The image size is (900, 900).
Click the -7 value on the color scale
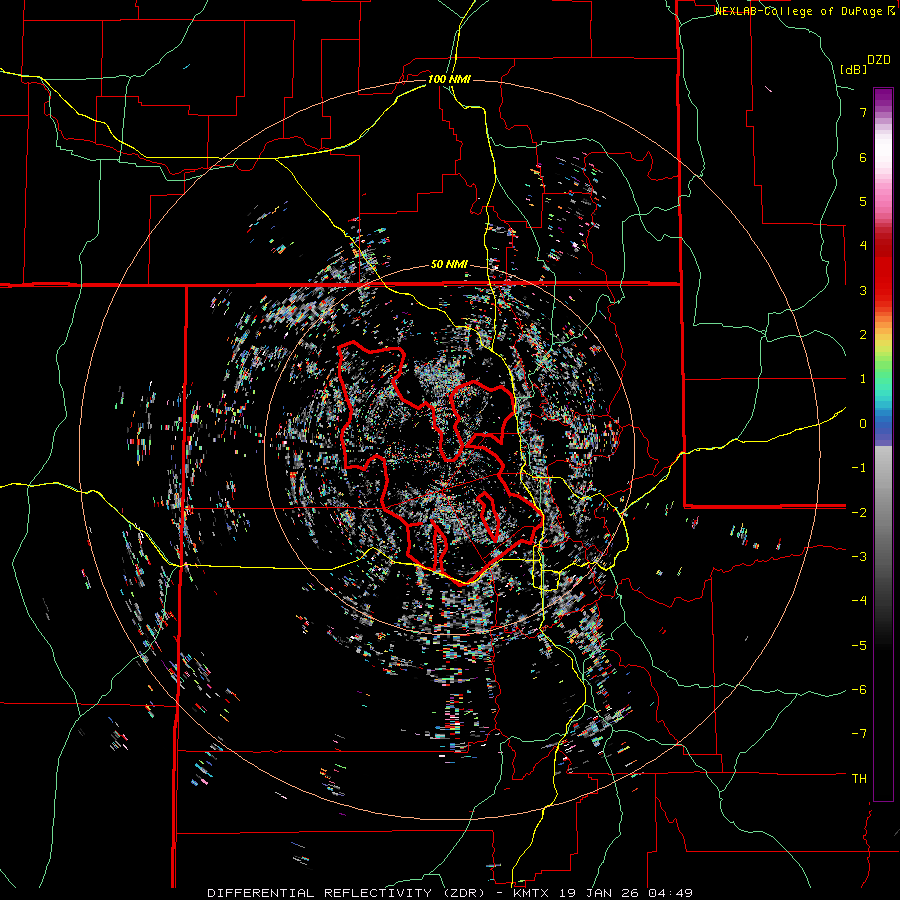tap(859, 734)
